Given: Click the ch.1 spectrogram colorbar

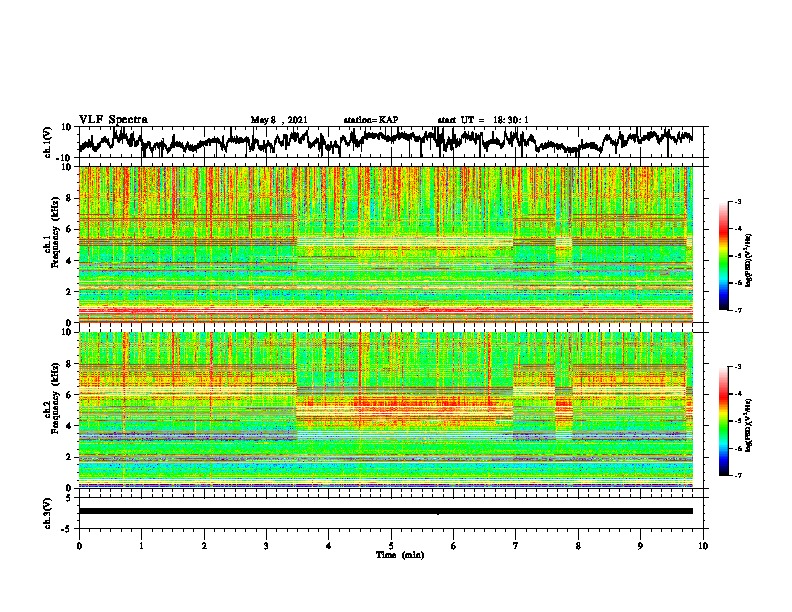Looking at the screenshot, I should 723,256.
